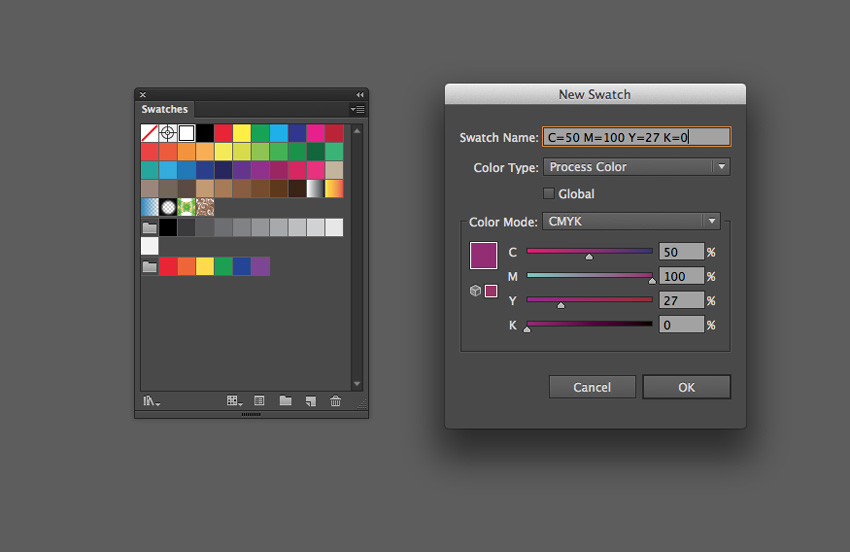The height and width of the screenshot is (552, 850).
Task: Select the None swatch with red slash
Action: [149, 133]
